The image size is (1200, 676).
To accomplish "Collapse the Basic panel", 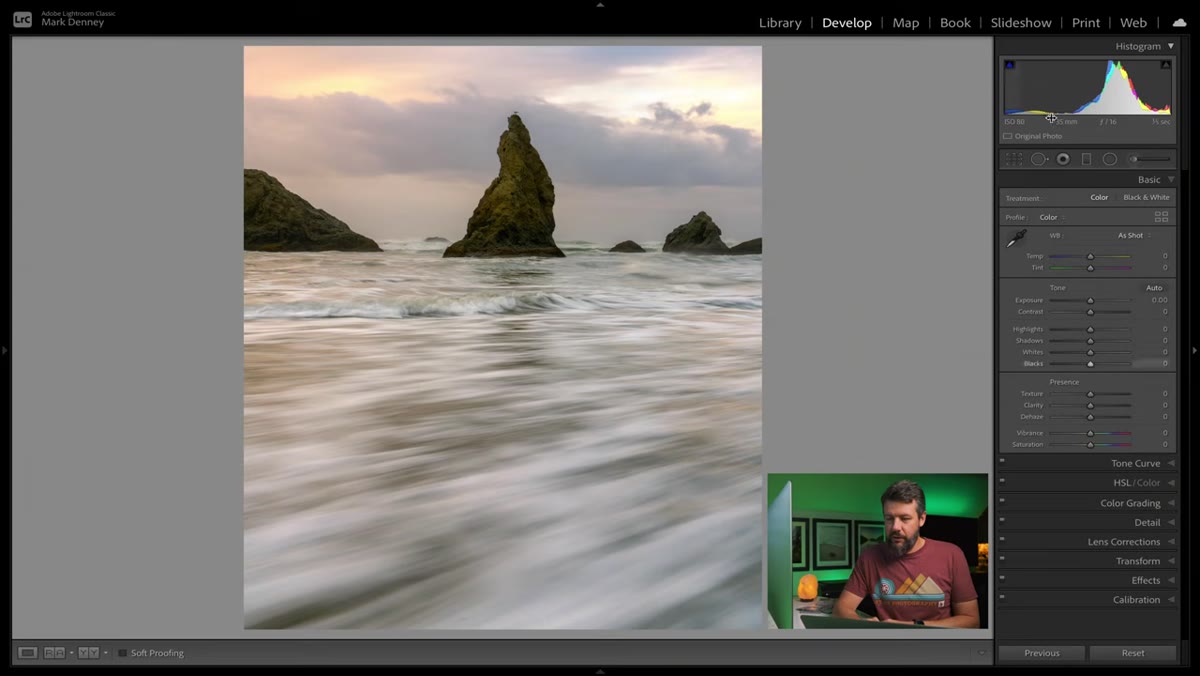I will (x=1171, y=180).
